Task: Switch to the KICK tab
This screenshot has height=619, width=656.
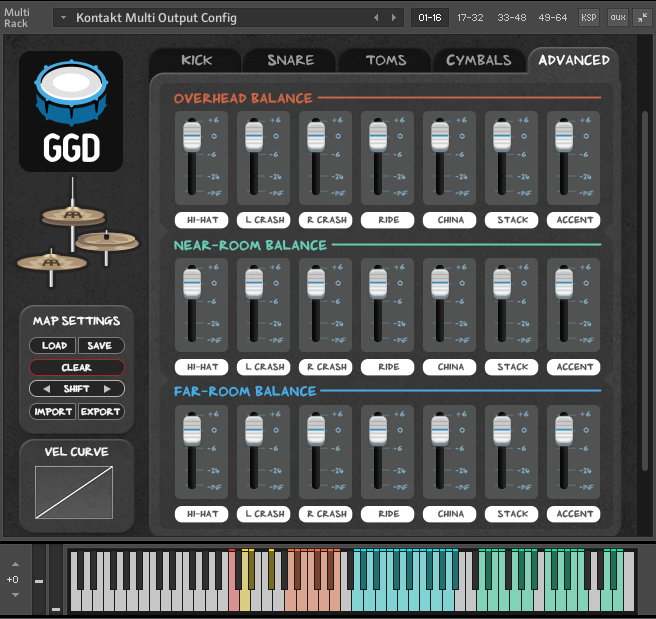Action: (x=196, y=60)
